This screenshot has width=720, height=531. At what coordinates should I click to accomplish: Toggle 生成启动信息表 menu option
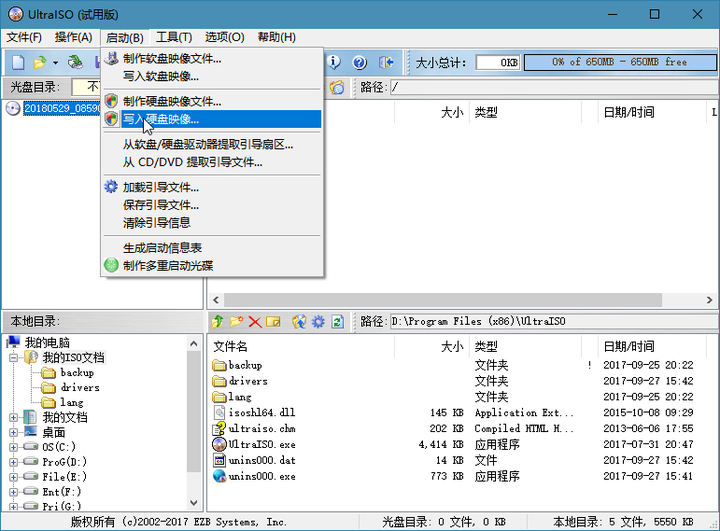212,248
